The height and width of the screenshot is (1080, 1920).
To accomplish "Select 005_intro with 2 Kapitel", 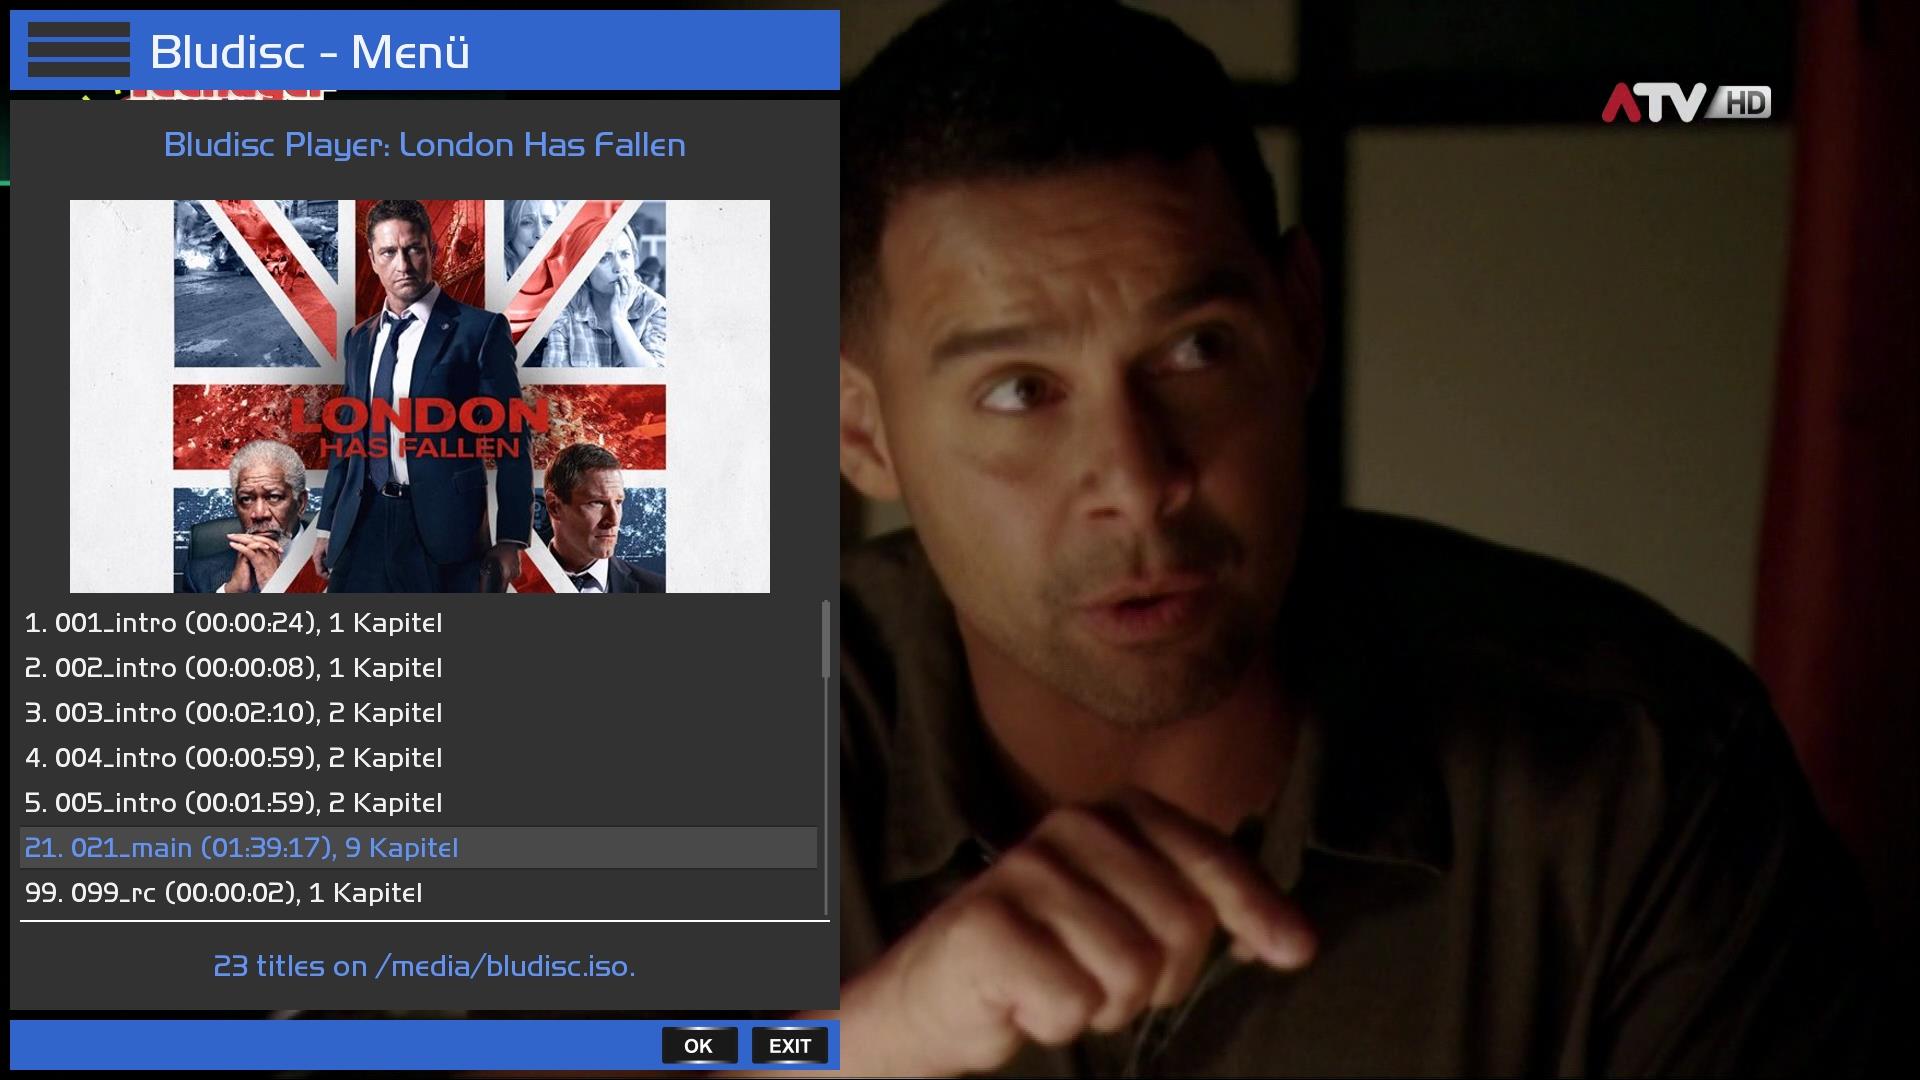I will point(233,803).
